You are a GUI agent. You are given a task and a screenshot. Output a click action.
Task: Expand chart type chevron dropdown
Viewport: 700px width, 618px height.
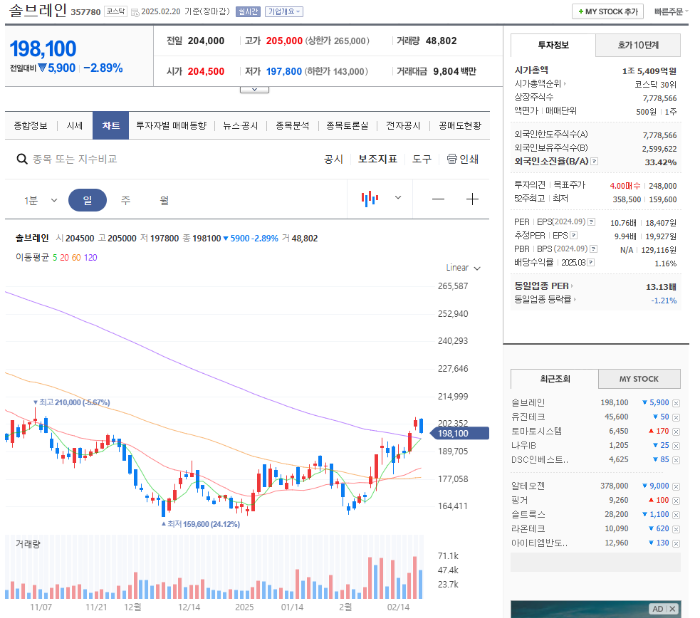[398, 198]
